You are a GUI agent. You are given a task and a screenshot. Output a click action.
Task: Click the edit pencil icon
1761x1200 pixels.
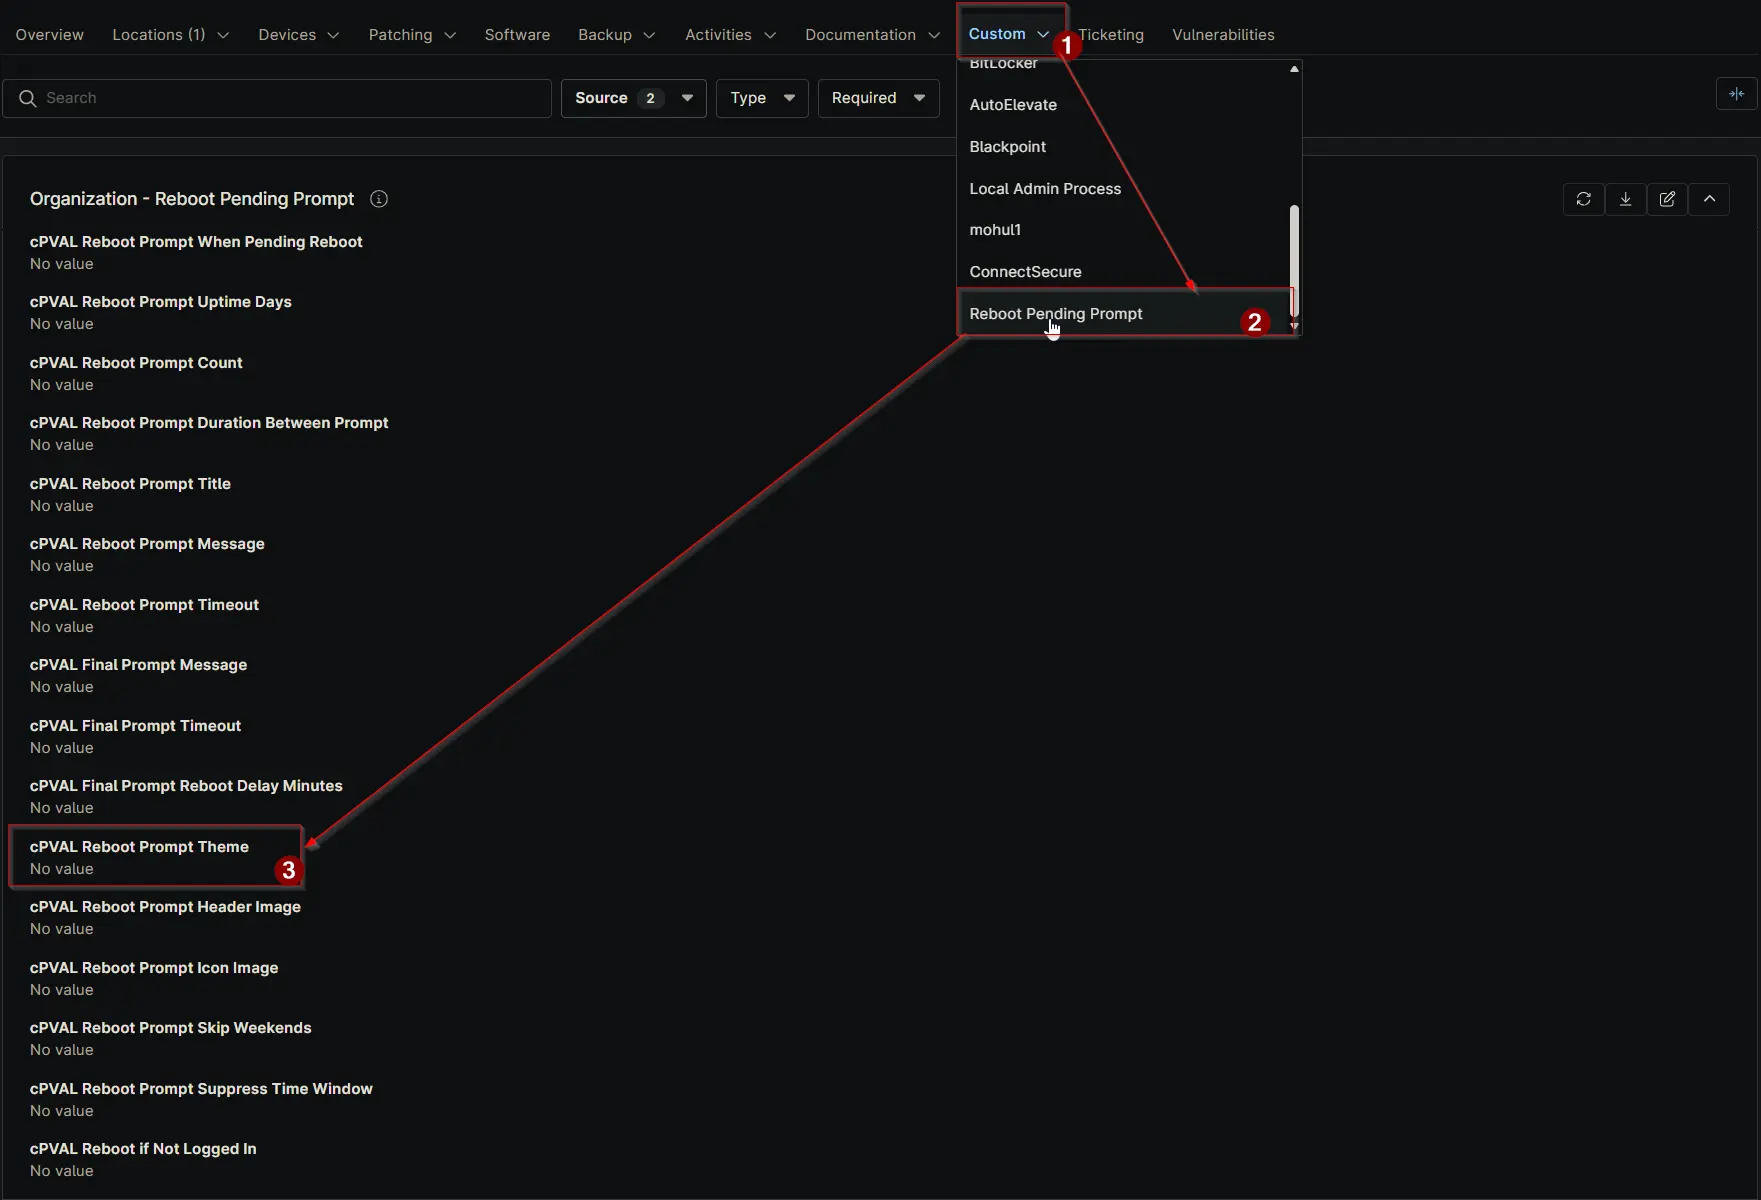pos(1667,199)
